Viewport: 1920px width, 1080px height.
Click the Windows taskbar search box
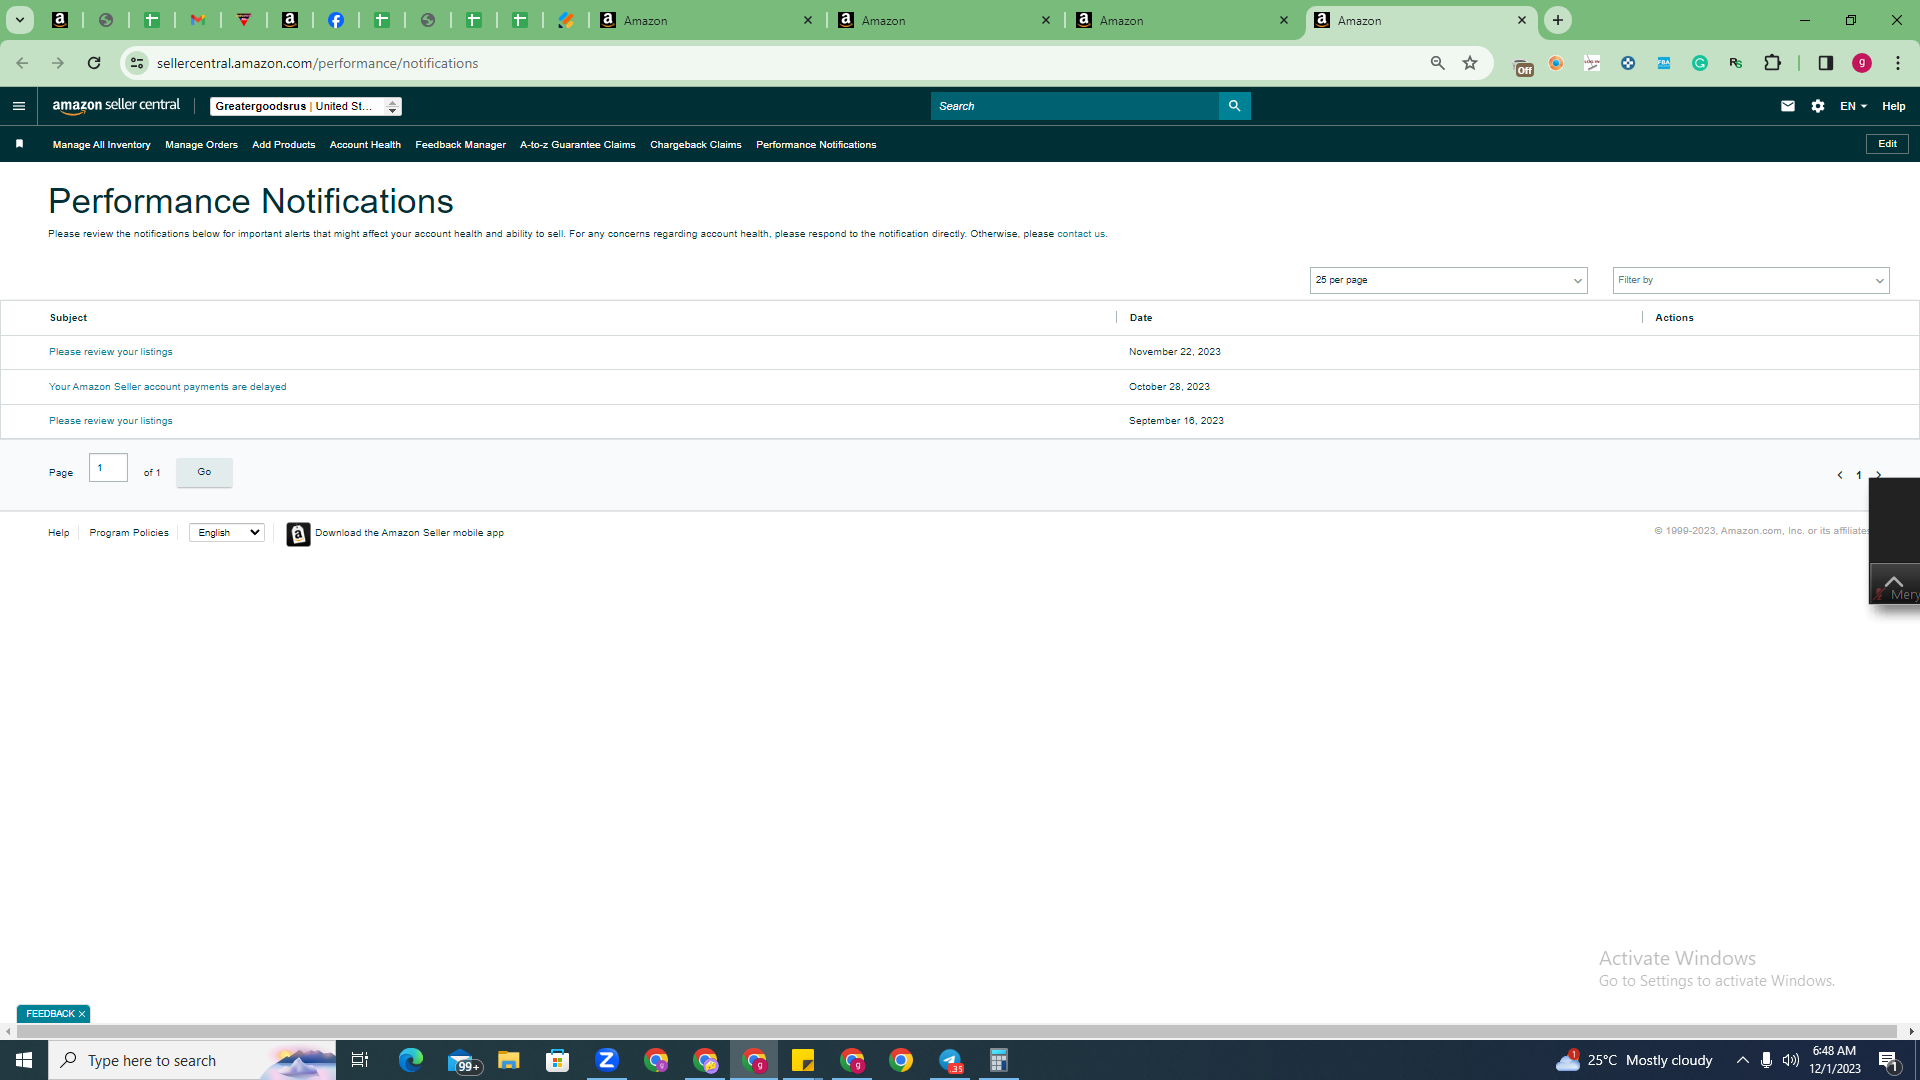click(x=192, y=1060)
